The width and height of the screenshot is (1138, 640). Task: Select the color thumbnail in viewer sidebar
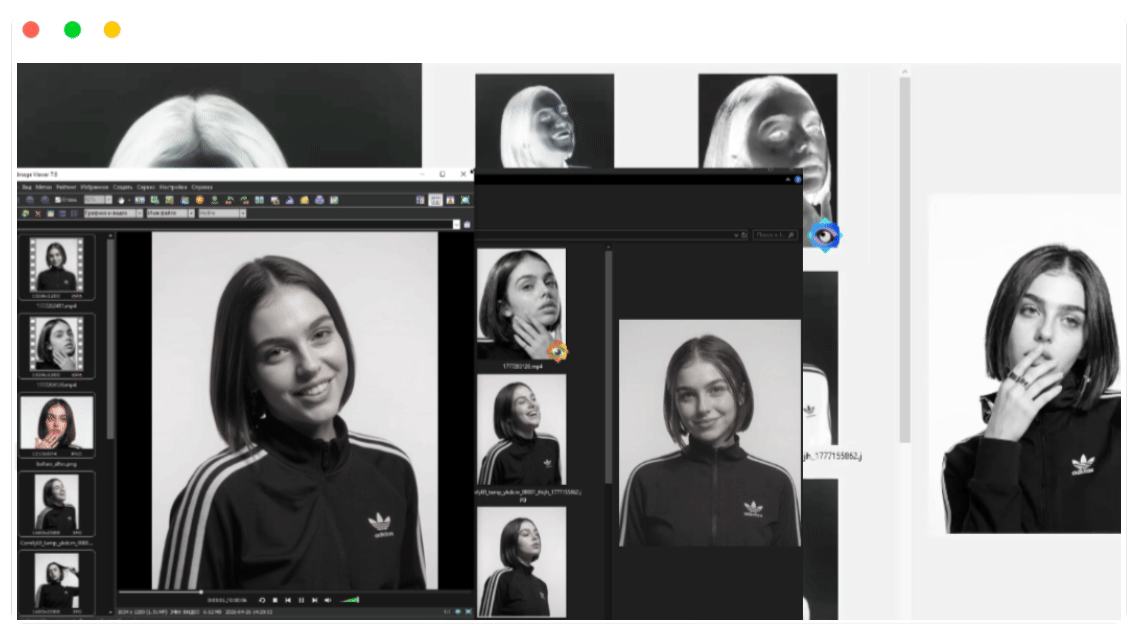coord(57,425)
